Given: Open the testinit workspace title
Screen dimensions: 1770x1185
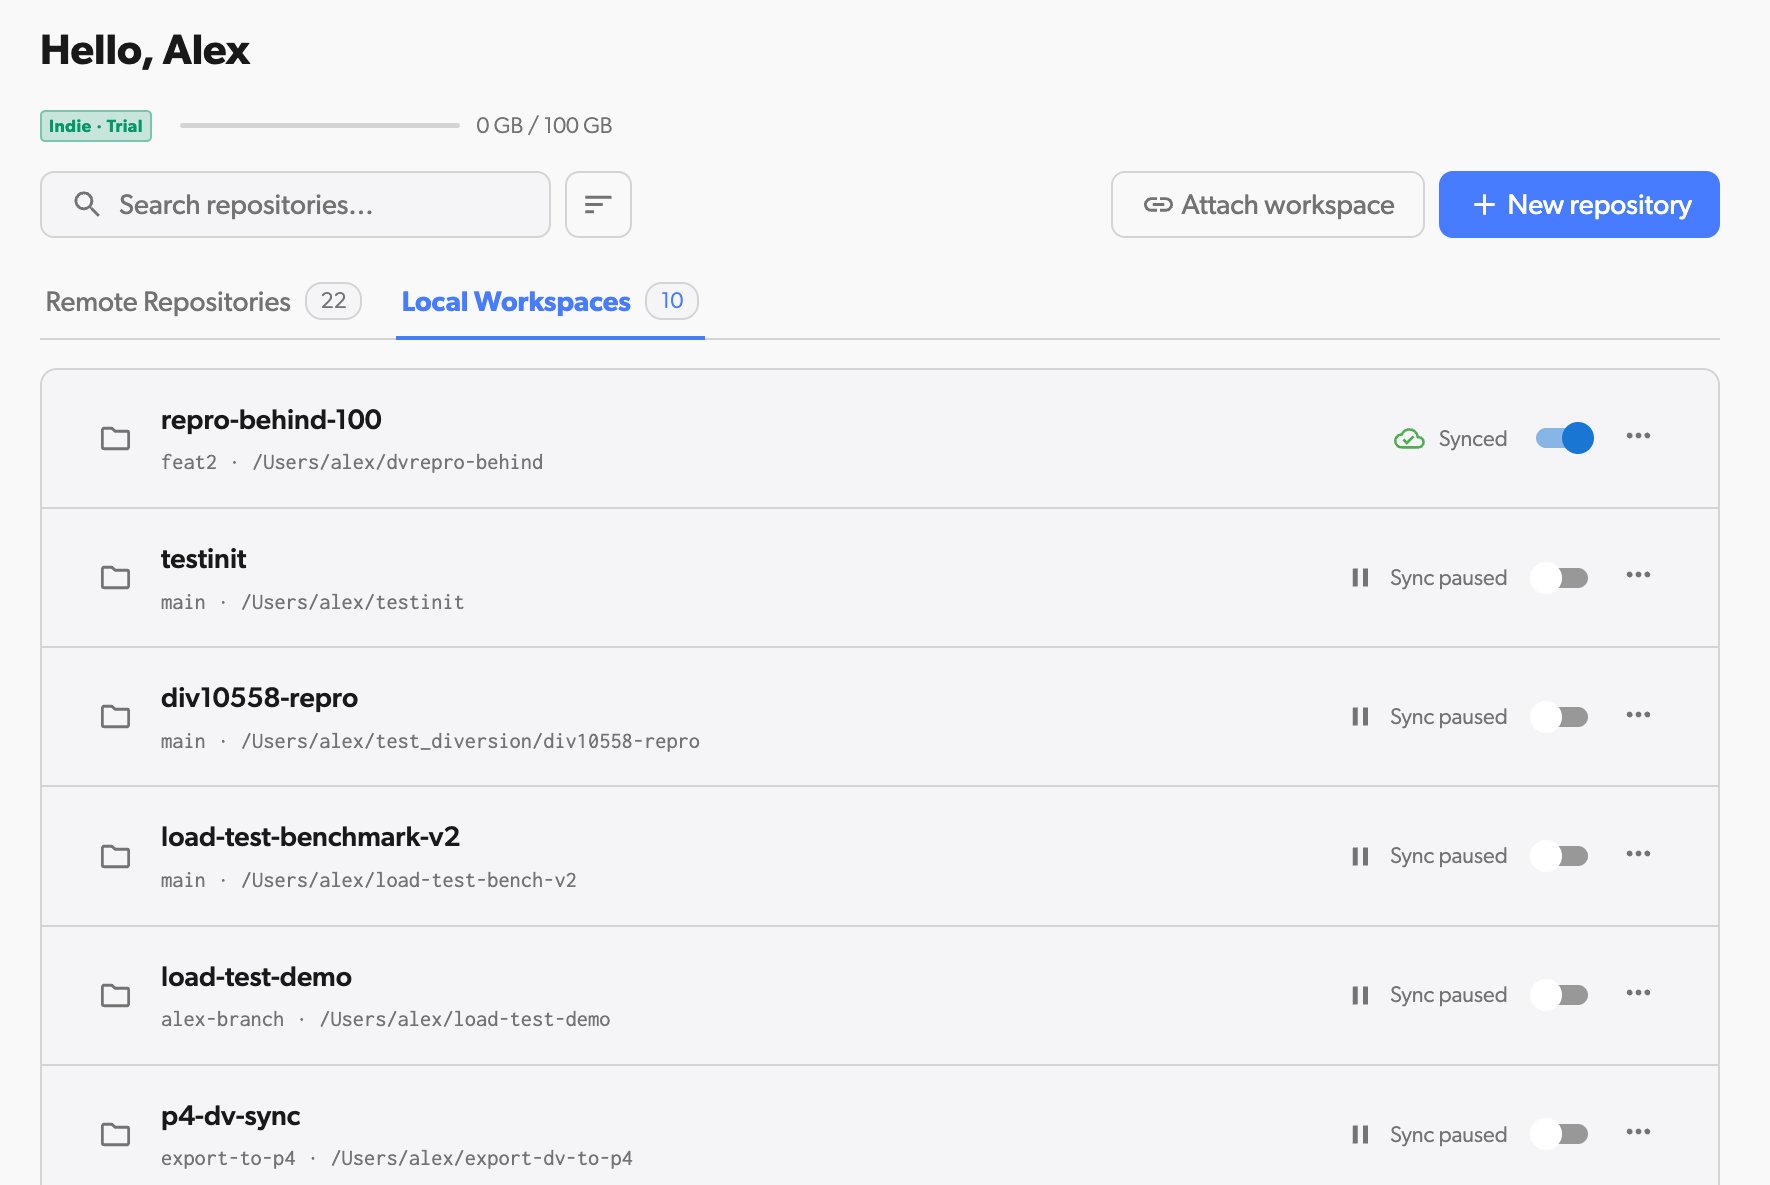Looking at the screenshot, I should click(203, 559).
